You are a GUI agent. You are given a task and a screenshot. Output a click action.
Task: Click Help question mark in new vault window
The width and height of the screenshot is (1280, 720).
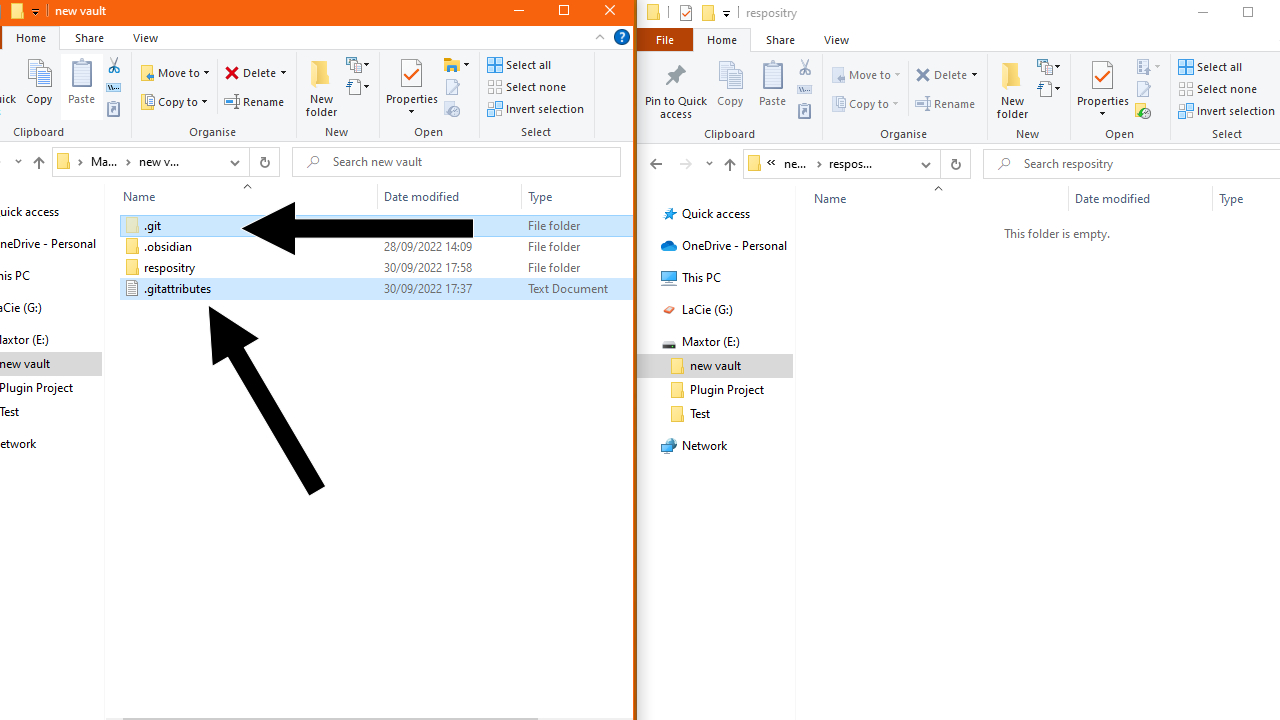[622, 38]
